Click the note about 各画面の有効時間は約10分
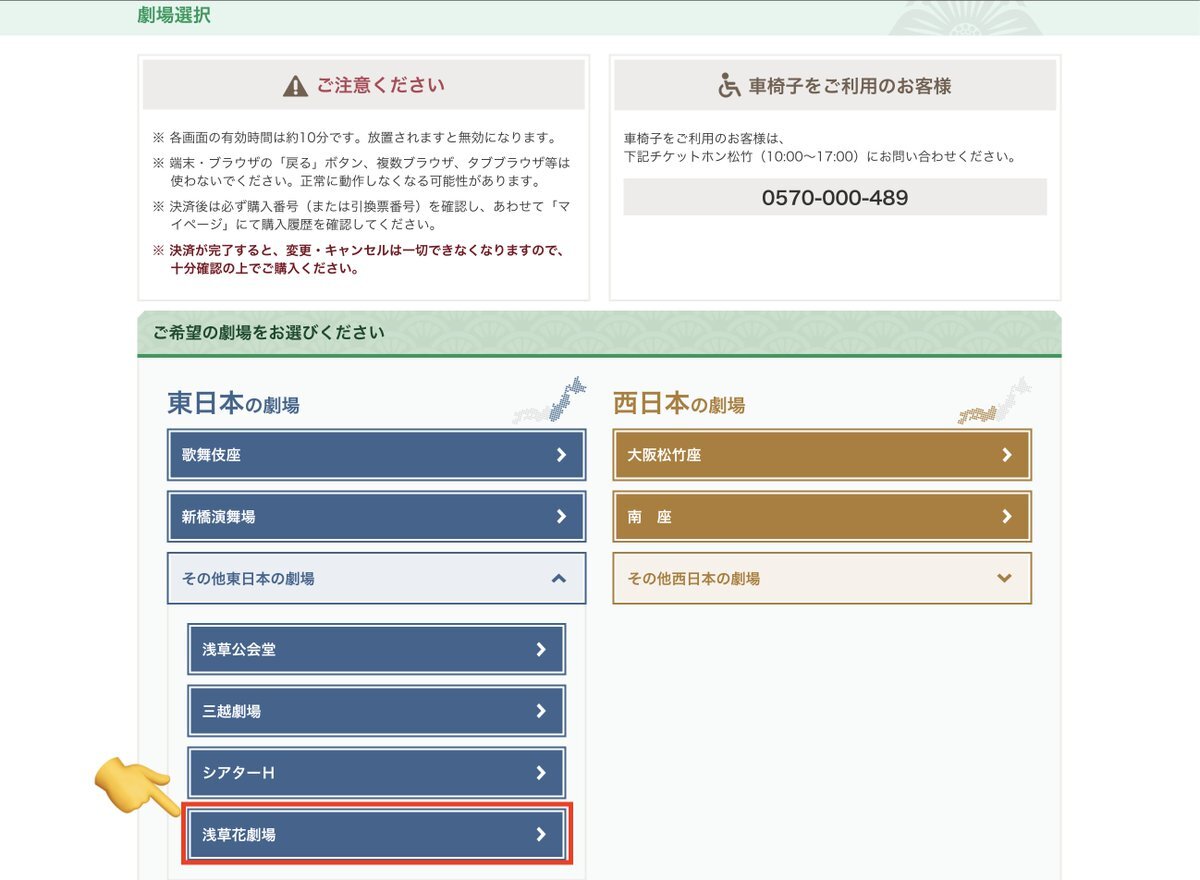Screen dimensions: 1200x880 tap(355, 137)
